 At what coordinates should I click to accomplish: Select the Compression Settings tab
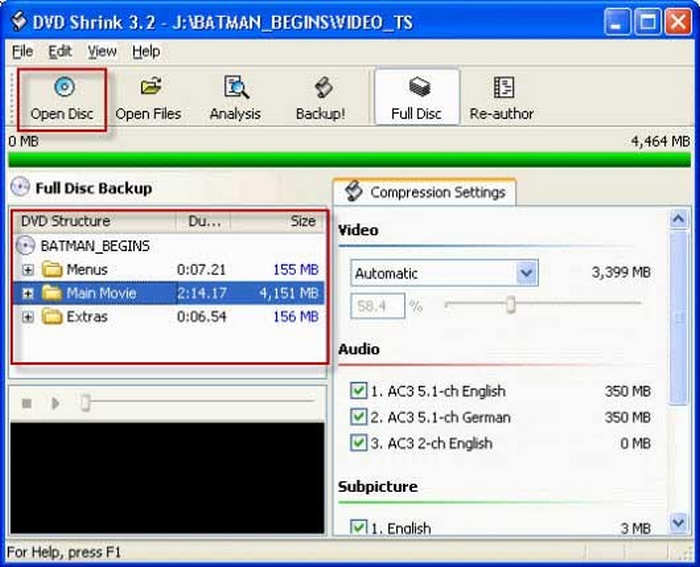(425, 192)
